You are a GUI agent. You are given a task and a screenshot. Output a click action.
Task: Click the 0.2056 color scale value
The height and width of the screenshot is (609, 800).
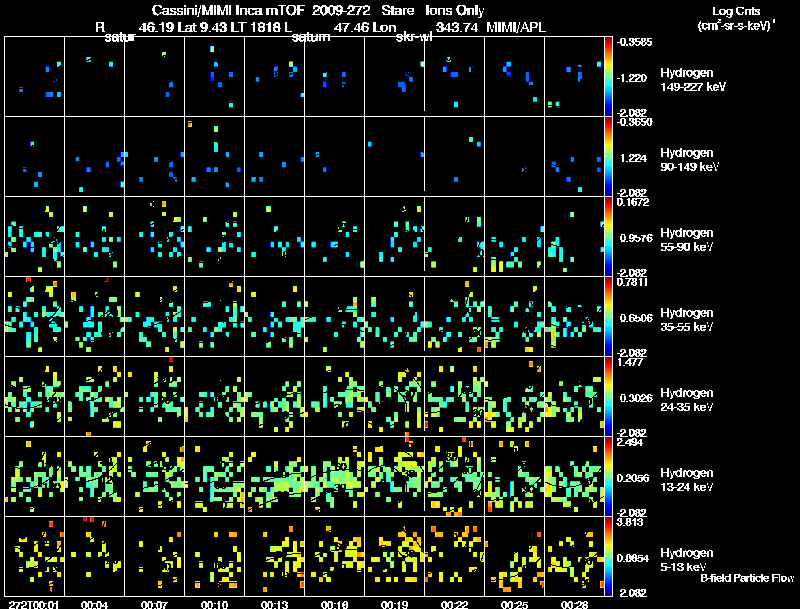[633, 478]
